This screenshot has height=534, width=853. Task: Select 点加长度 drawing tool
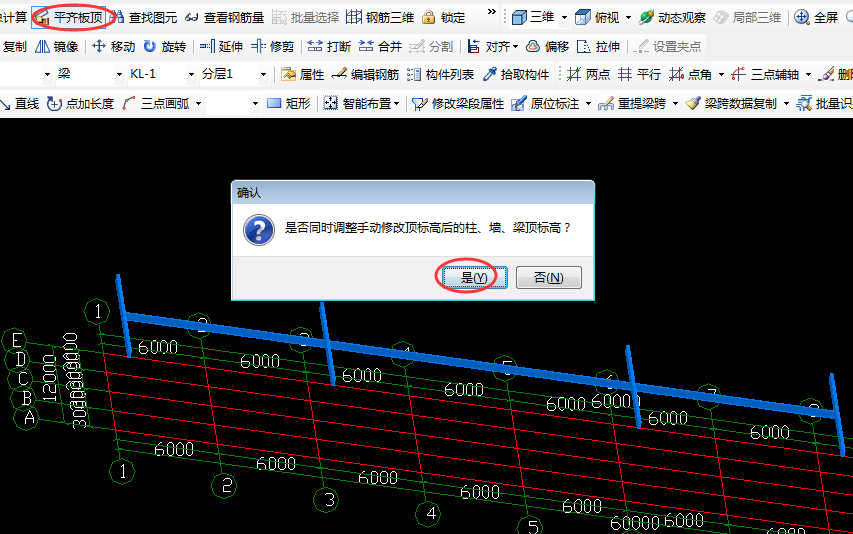point(81,103)
